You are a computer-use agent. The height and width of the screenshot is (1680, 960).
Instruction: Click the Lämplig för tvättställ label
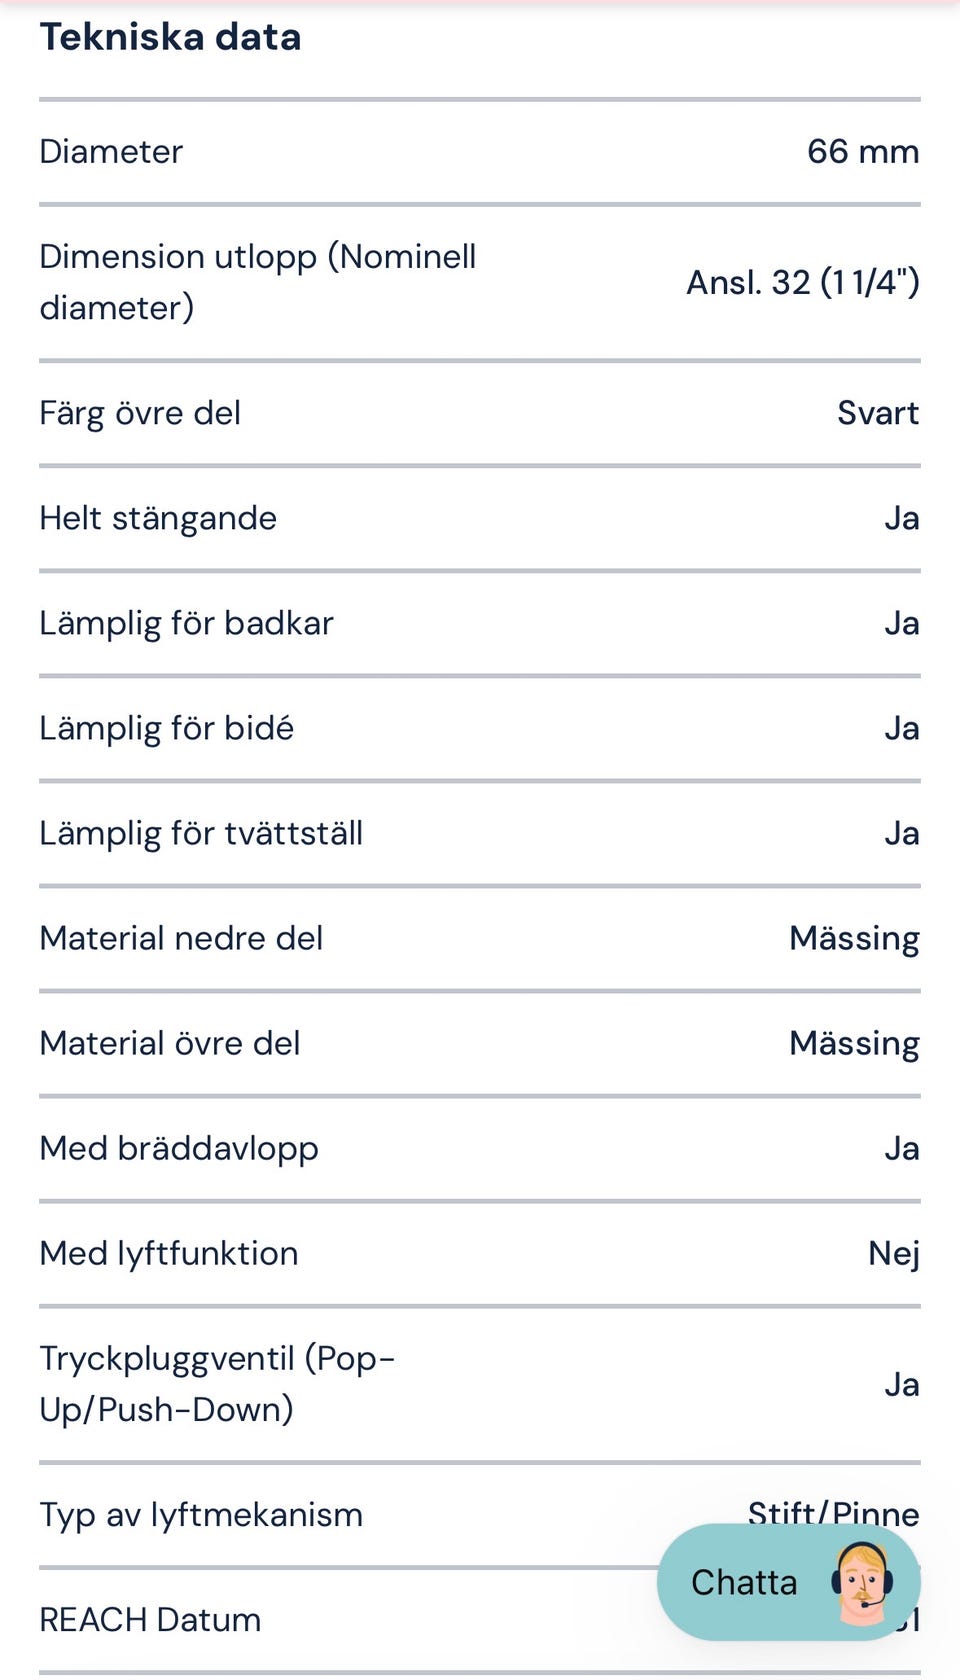201,833
